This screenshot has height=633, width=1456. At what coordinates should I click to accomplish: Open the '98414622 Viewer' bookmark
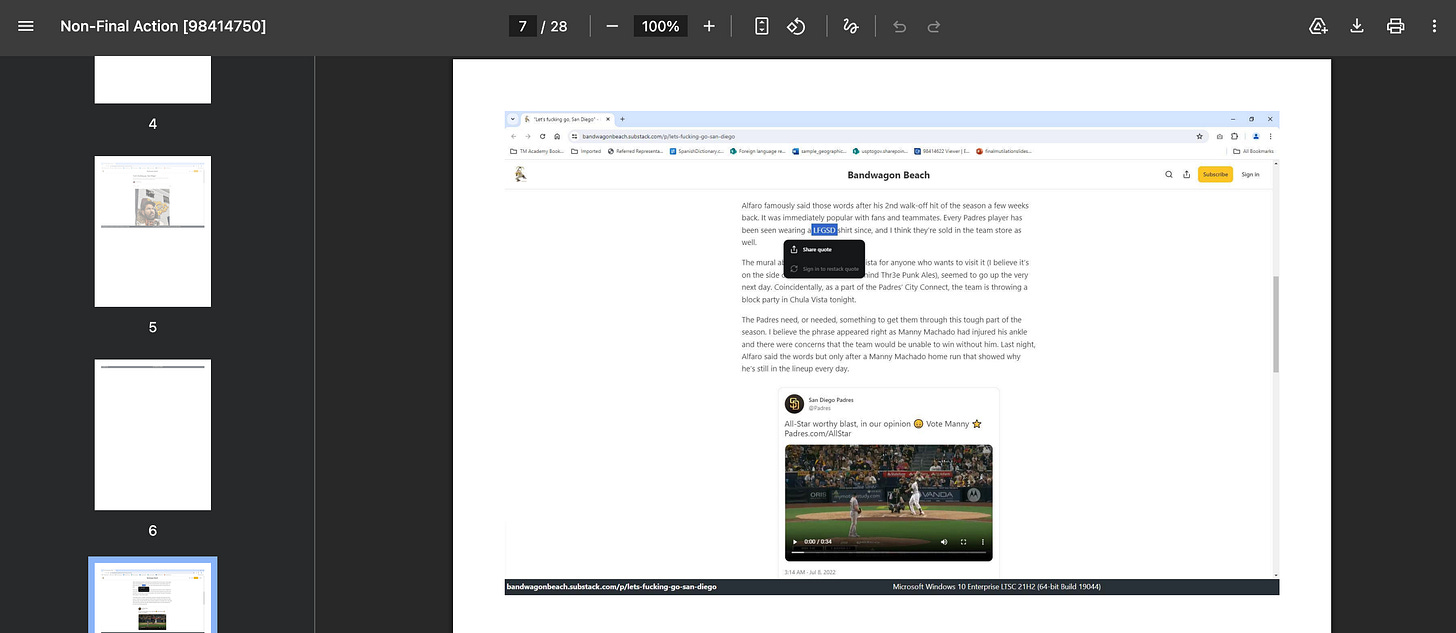click(x=942, y=151)
